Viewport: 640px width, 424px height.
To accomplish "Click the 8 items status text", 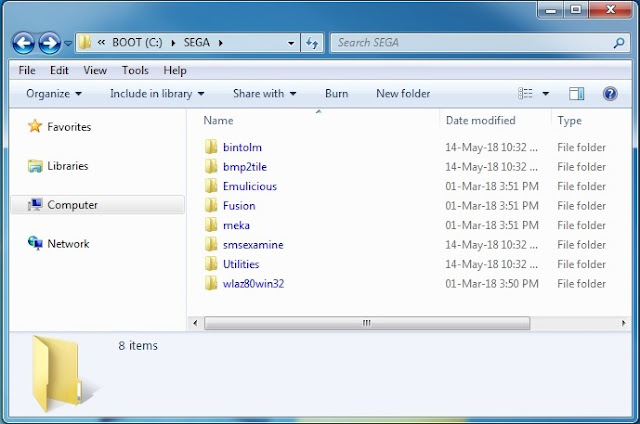I will [138, 346].
